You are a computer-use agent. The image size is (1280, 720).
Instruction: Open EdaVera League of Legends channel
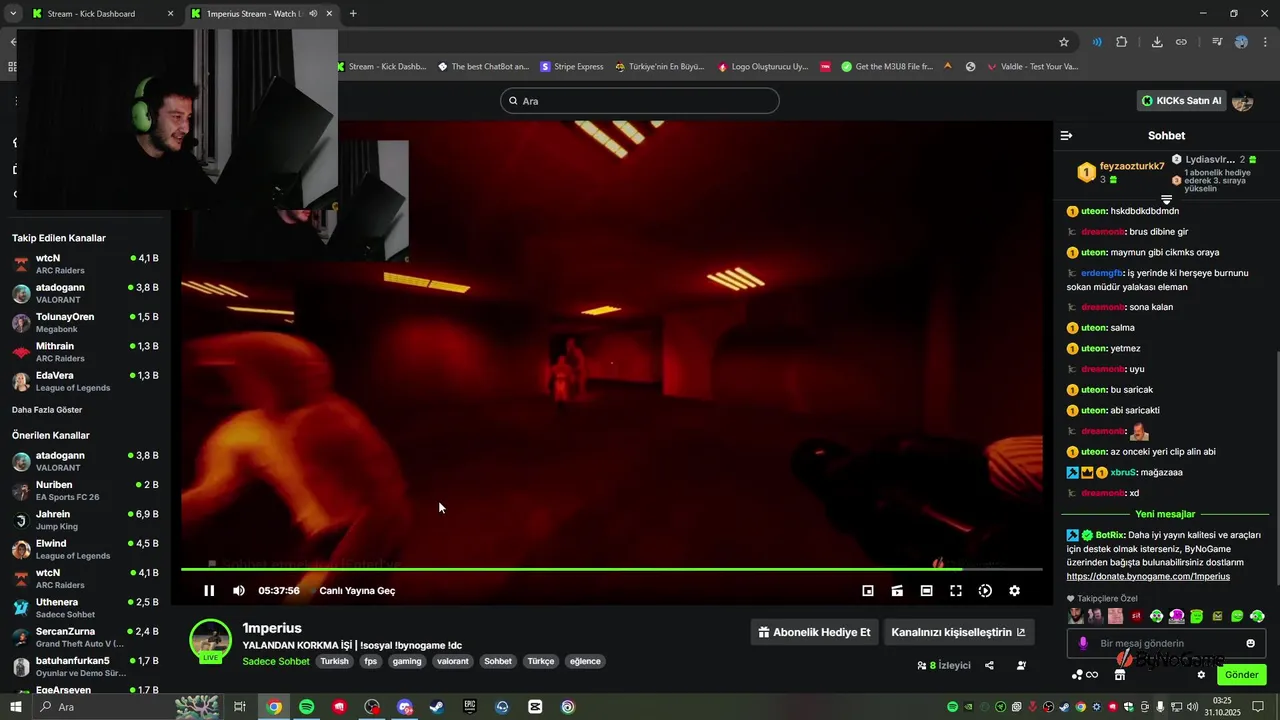pyautogui.click(x=85, y=381)
